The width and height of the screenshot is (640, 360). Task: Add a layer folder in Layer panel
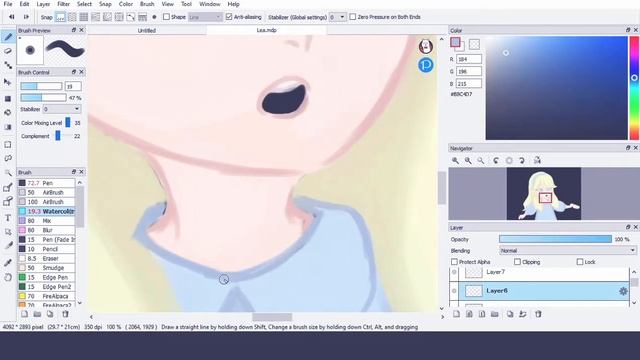coord(495,314)
